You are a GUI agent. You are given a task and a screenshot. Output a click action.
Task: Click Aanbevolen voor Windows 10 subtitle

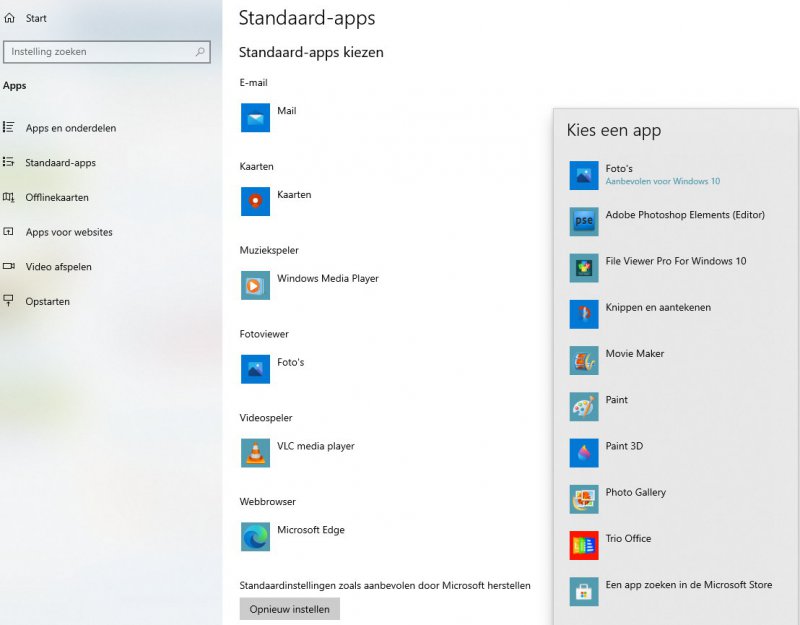coord(663,181)
